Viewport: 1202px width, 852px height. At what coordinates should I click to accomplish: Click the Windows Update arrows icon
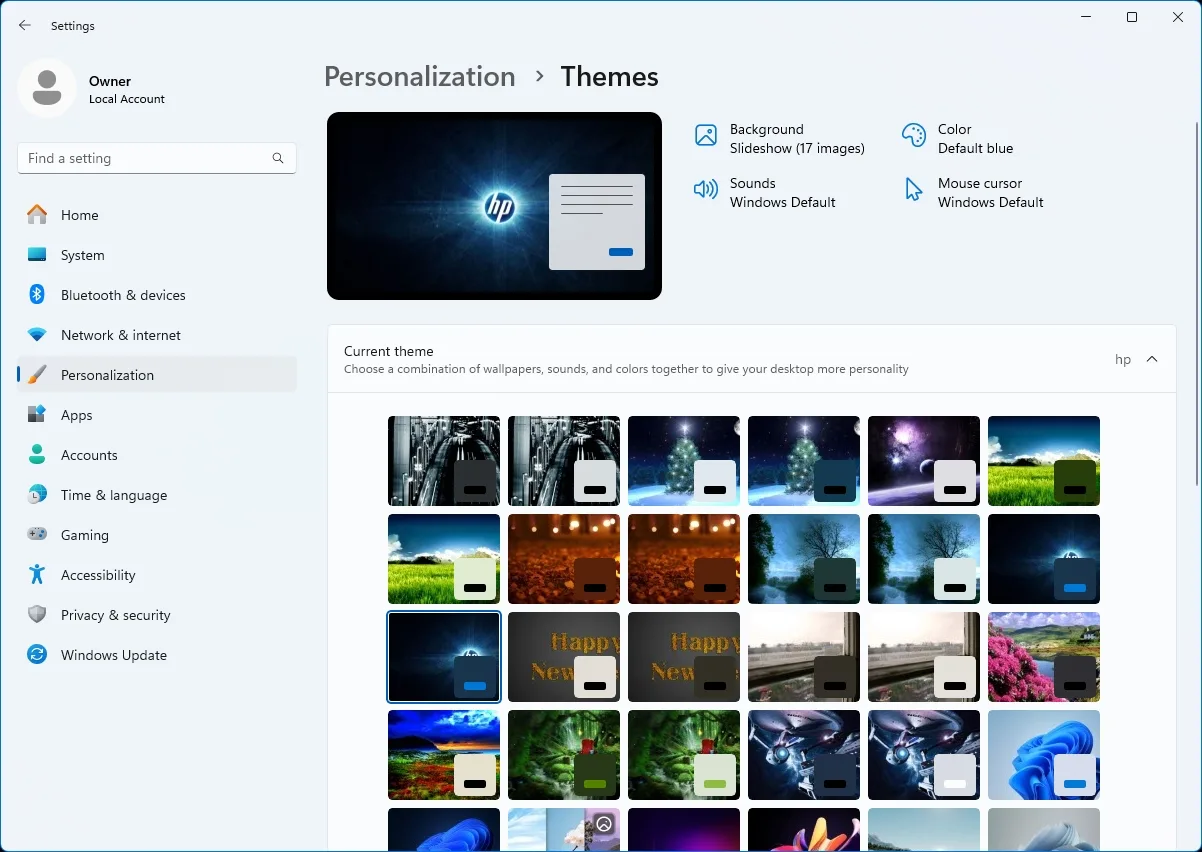click(37, 655)
